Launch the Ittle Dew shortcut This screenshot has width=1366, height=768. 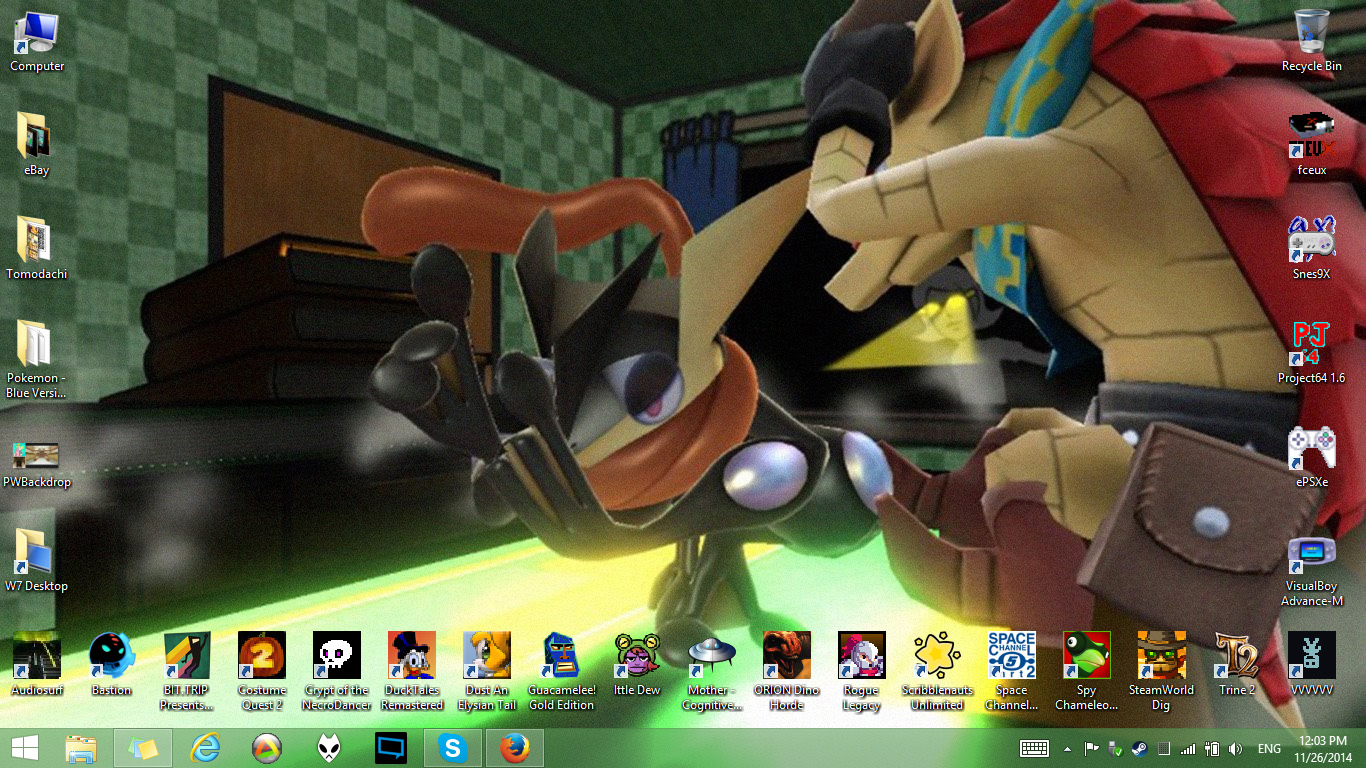(x=637, y=664)
